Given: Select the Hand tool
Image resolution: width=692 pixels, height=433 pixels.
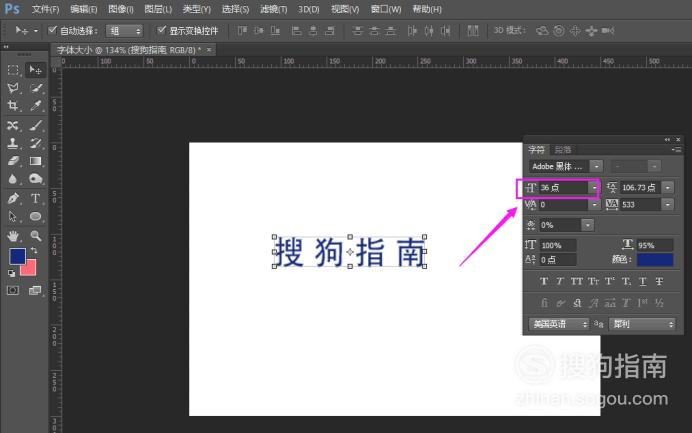Looking at the screenshot, I should click(x=13, y=236).
